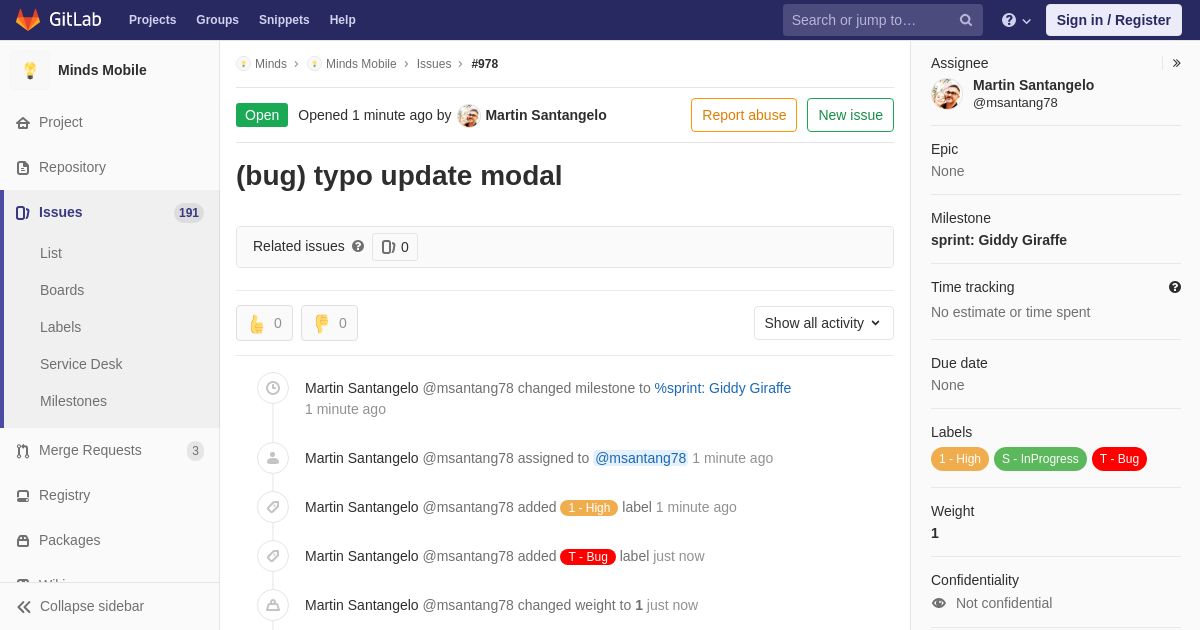Click the assignee avatar in right sidebar

click(946, 94)
